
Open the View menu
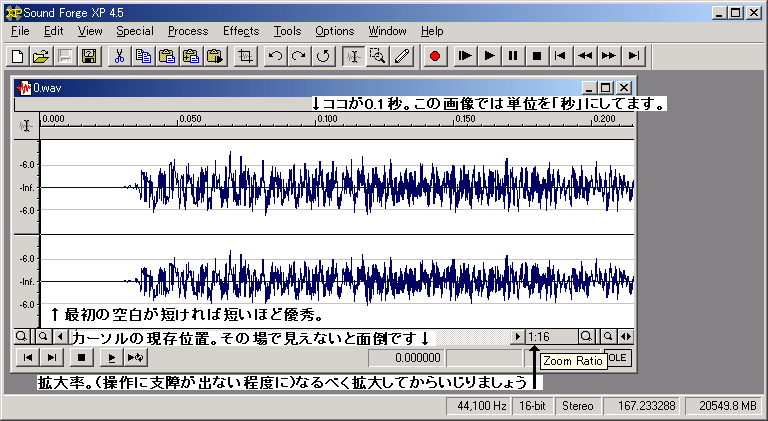90,31
